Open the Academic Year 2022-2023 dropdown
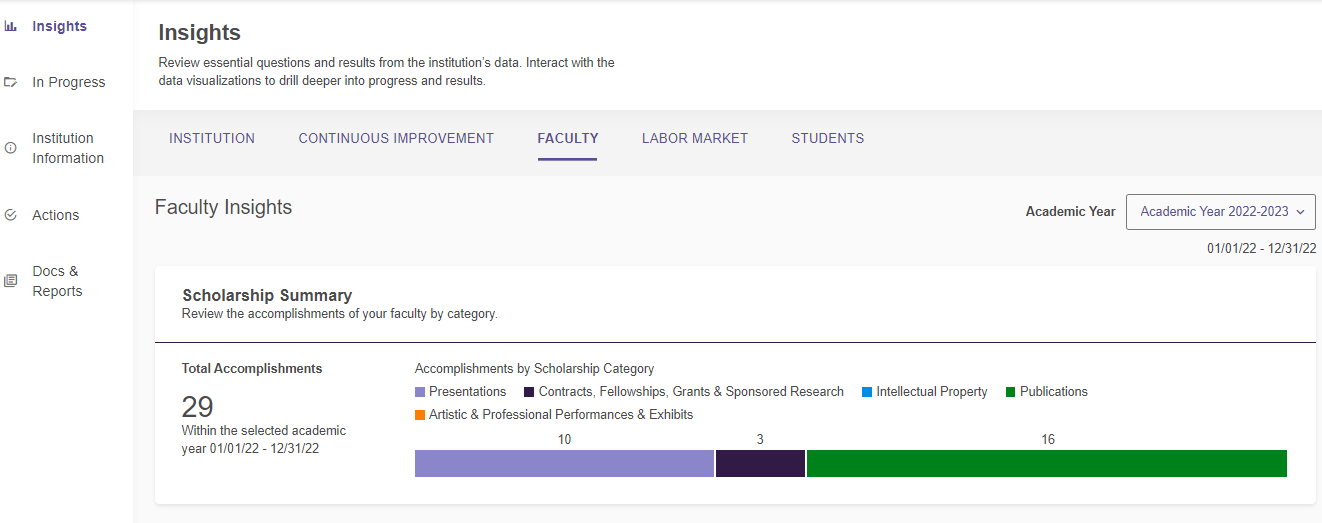This screenshot has width=1322, height=523. [x=1221, y=212]
